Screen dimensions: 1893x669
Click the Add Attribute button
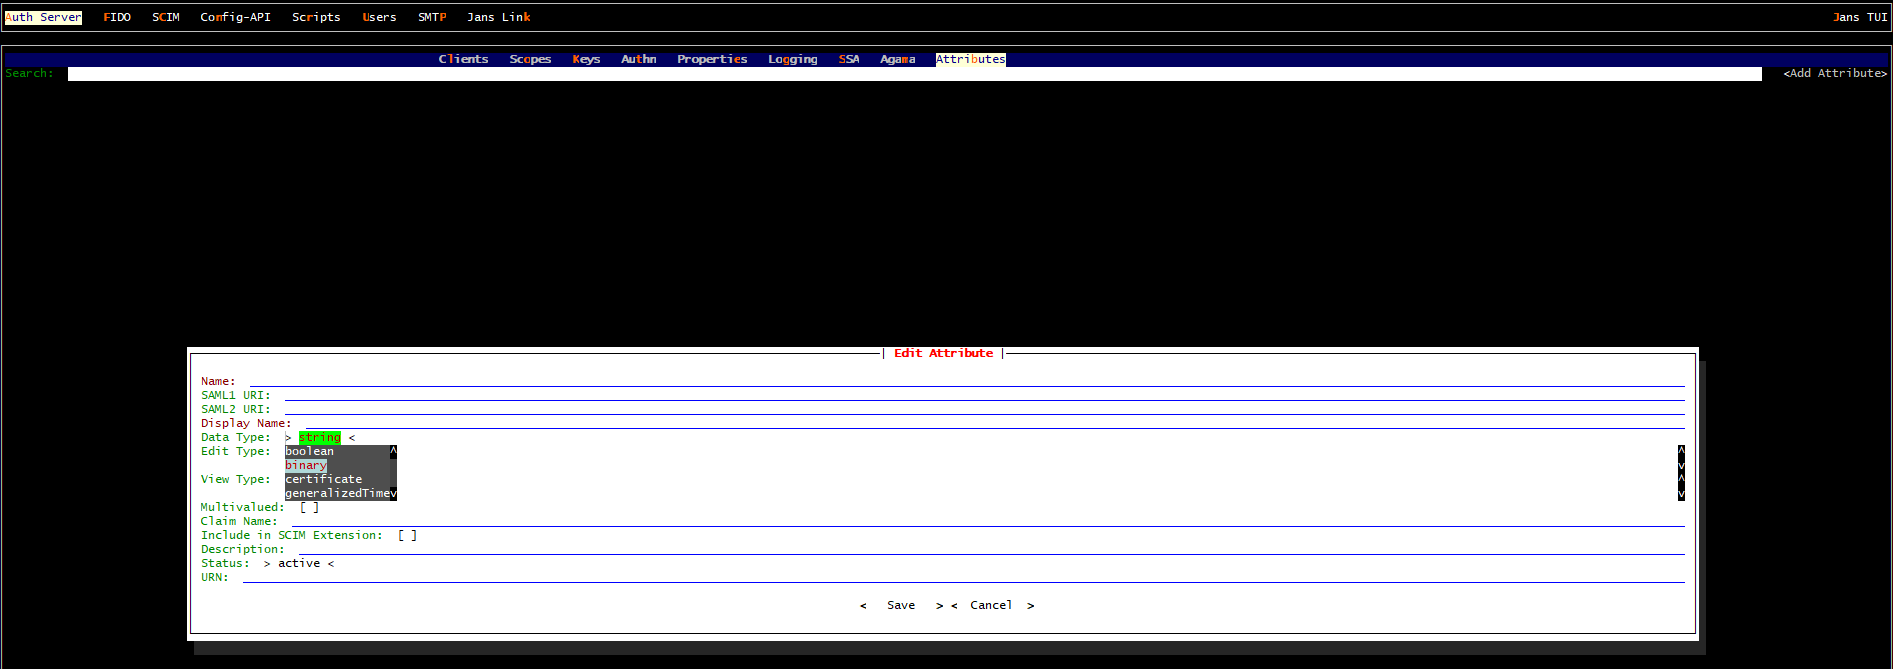(1835, 74)
